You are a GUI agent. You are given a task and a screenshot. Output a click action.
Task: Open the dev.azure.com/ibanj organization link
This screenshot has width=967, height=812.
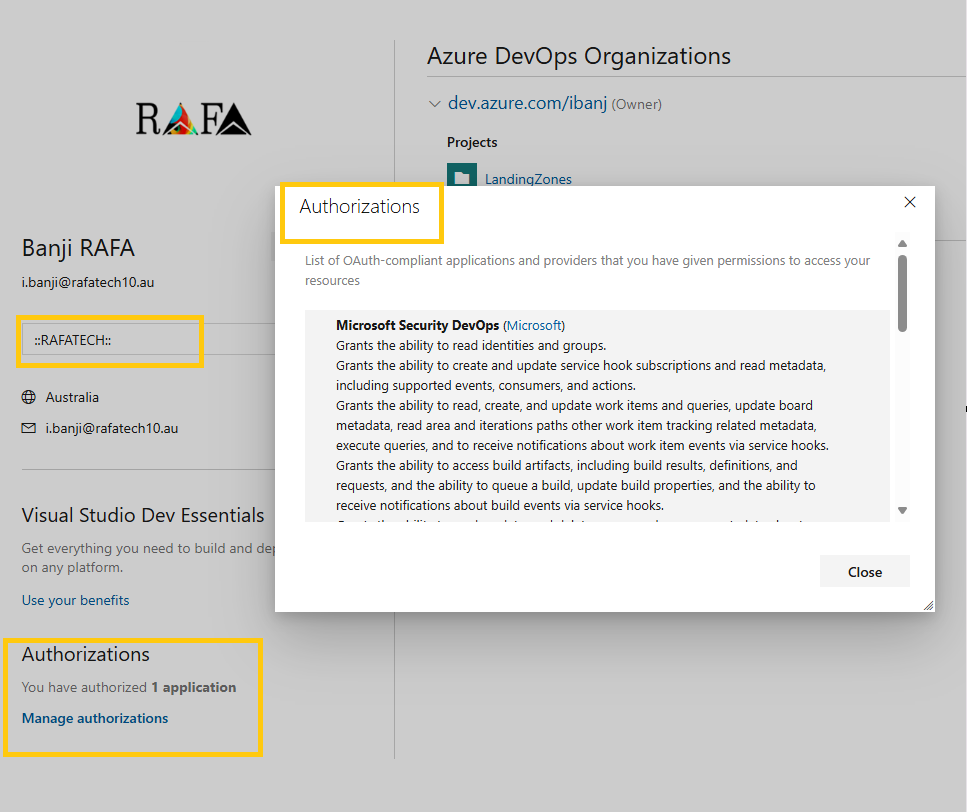click(x=529, y=102)
